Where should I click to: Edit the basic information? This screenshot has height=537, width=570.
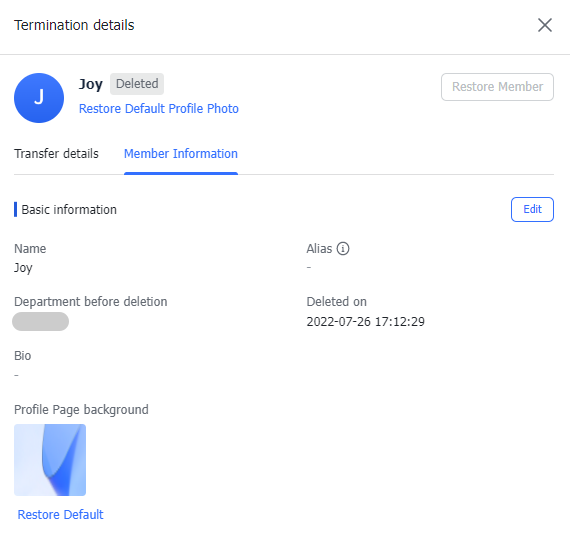(x=532, y=209)
